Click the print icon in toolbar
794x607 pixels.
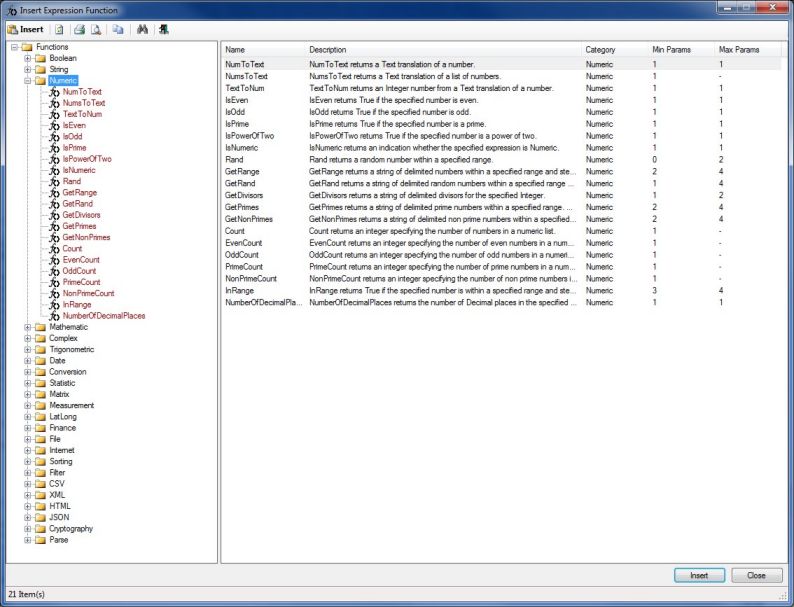pyautogui.click(x=78, y=30)
